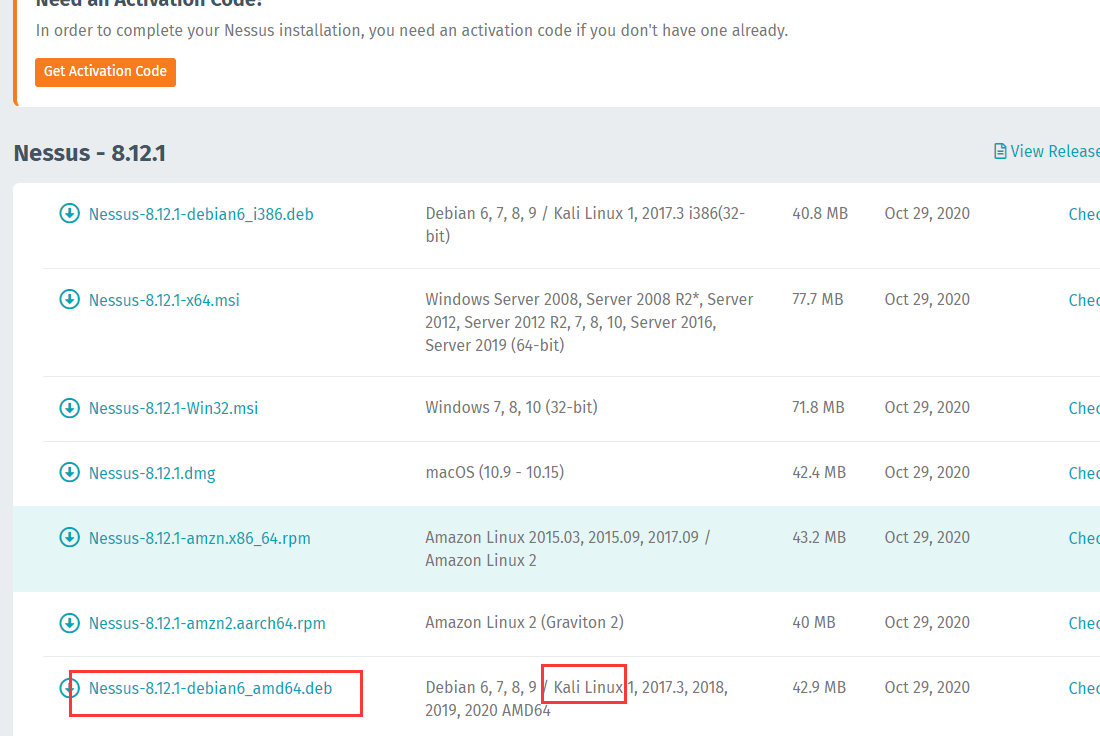Screen dimensions: 1100x736
Task: Click download icon for Nessus-8.12.1-Win32.msi
Action: point(69,408)
